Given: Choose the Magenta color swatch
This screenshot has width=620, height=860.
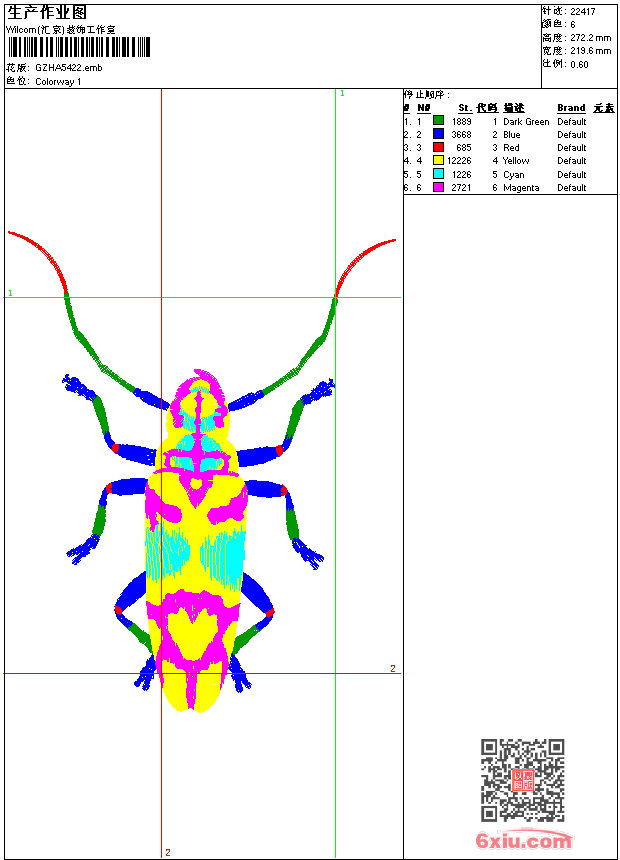Looking at the screenshot, I should [438, 187].
